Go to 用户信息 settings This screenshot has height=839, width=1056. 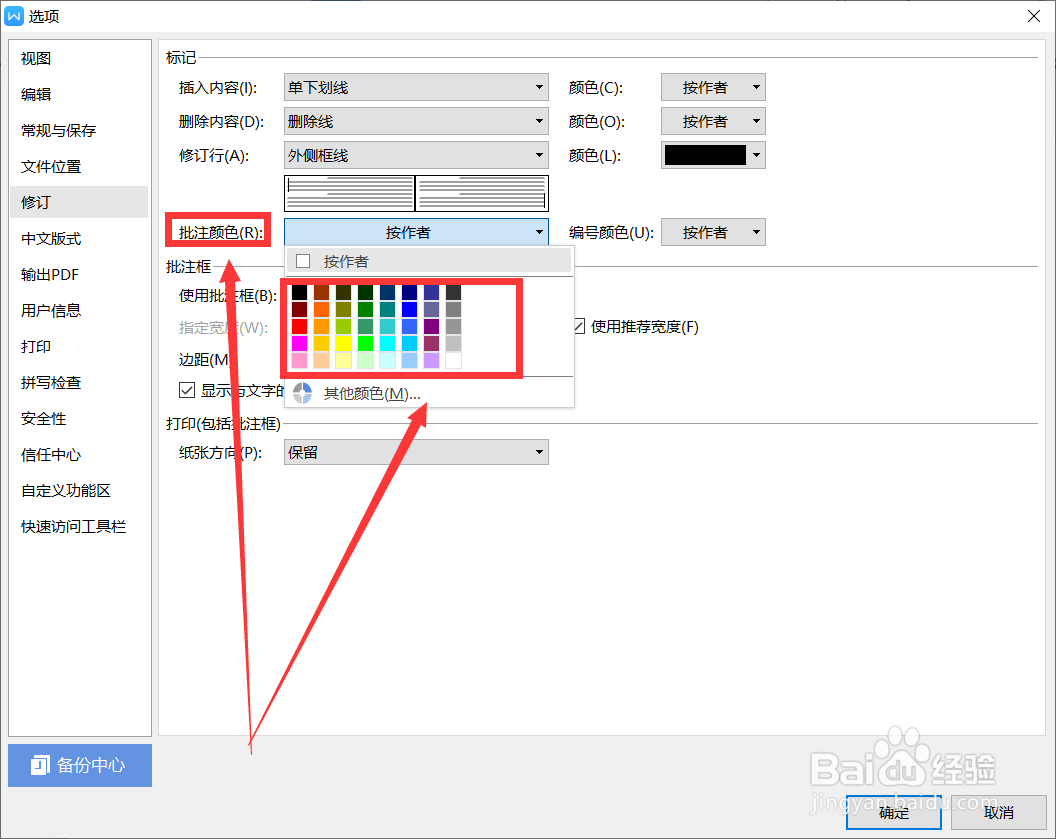coord(79,310)
